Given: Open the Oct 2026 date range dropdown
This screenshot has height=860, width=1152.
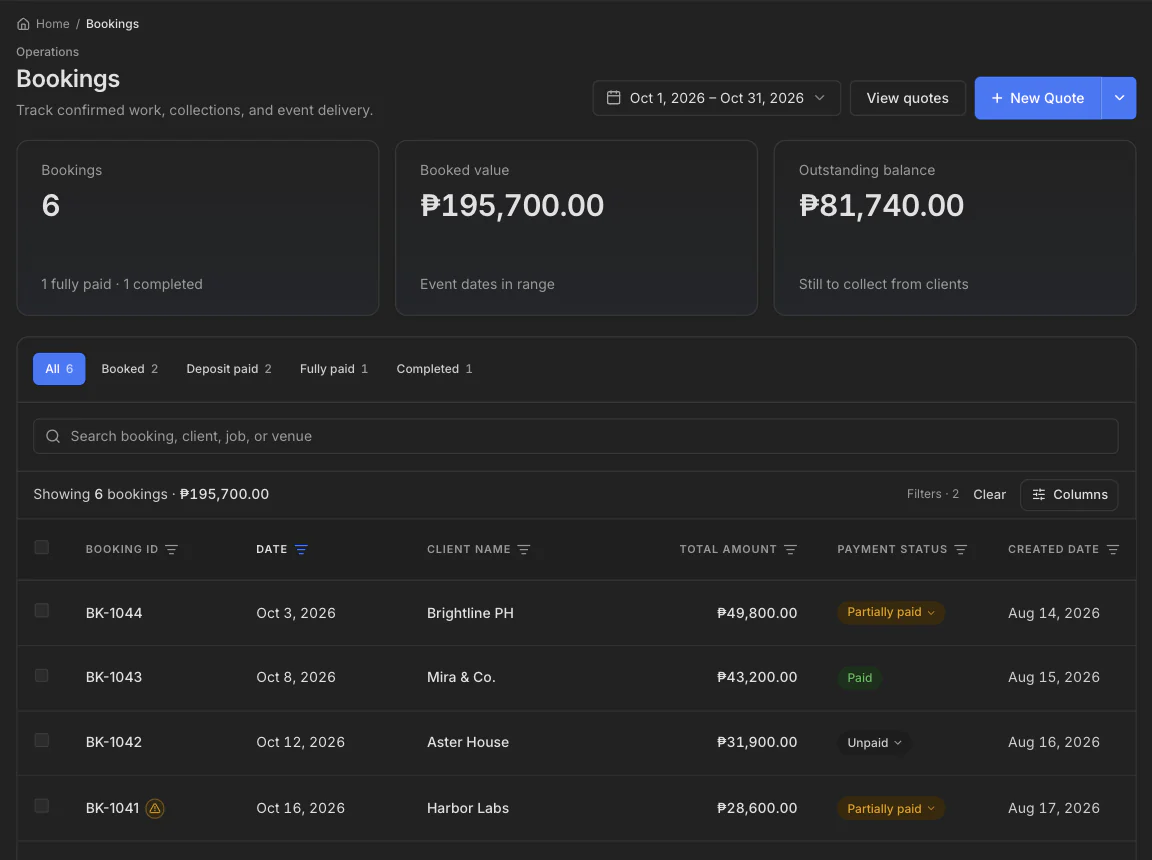Looking at the screenshot, I should (716, 98).
